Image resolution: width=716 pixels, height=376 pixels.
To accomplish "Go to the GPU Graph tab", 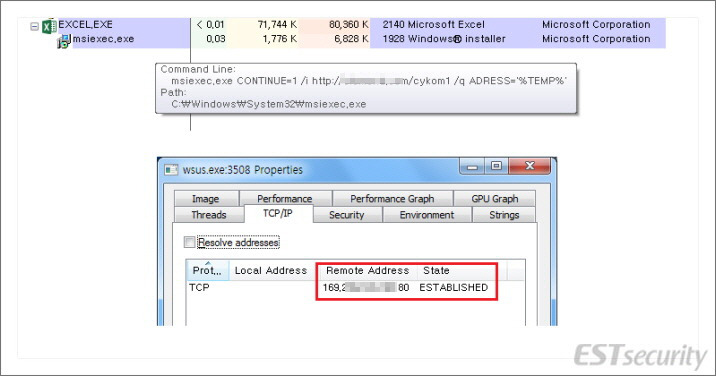I will (x=495, y=199).
